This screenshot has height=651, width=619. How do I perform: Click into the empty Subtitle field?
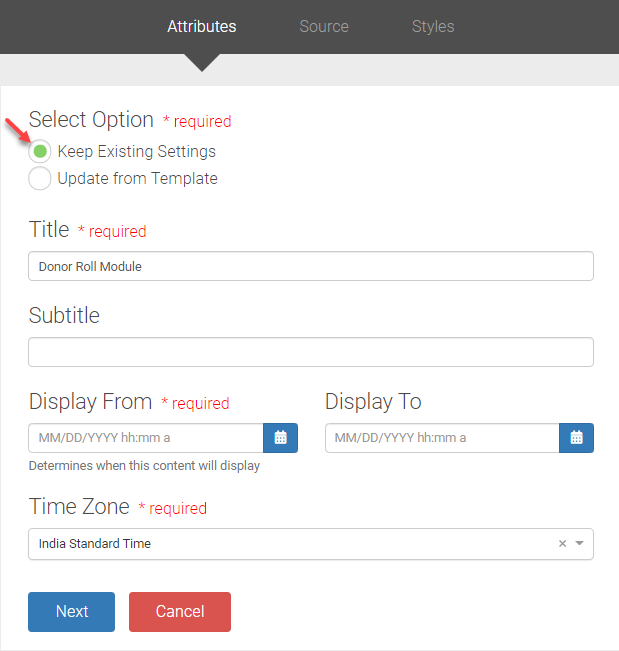click(310, 352)
